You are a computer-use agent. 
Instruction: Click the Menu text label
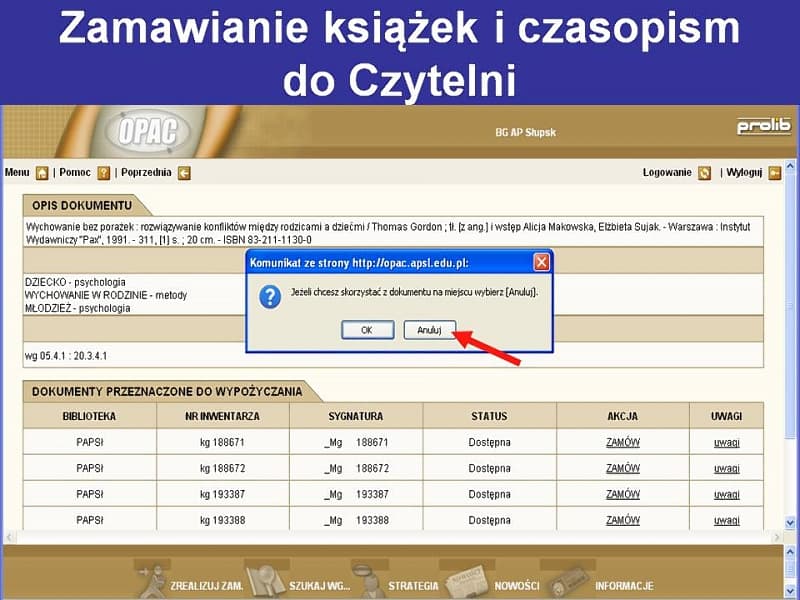click(17, 173)
